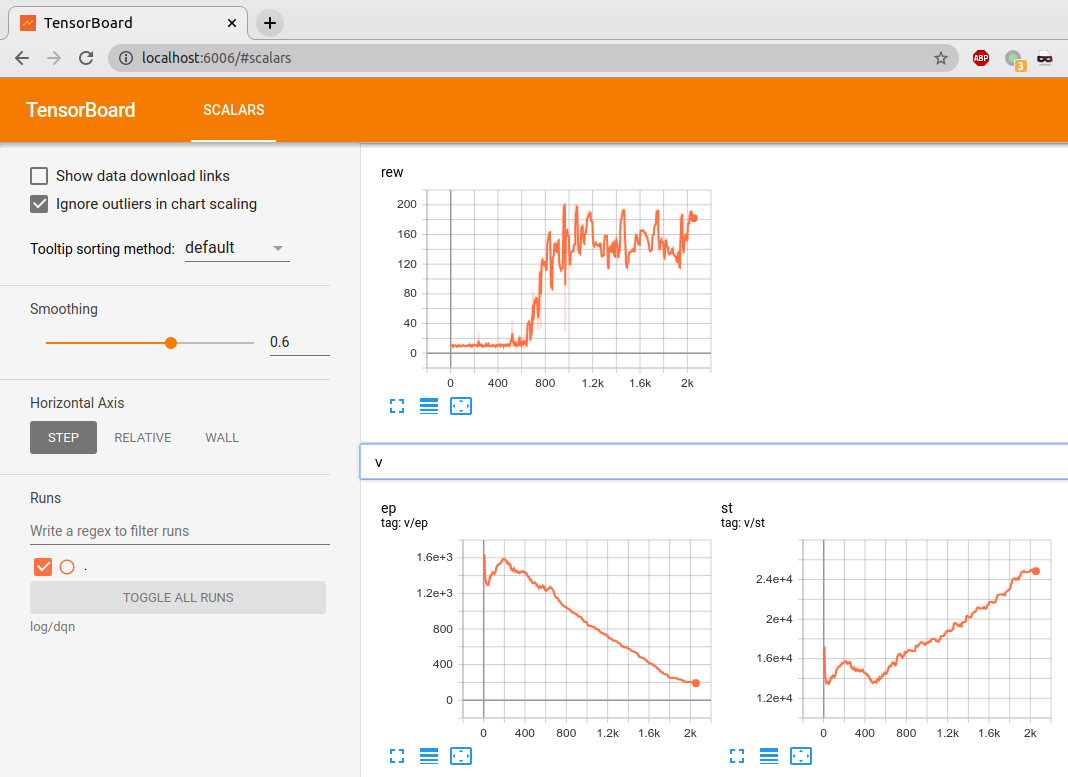Click the Horizontal Axis heading
Screen dimensions: 1068x777
tap(77, 403)
